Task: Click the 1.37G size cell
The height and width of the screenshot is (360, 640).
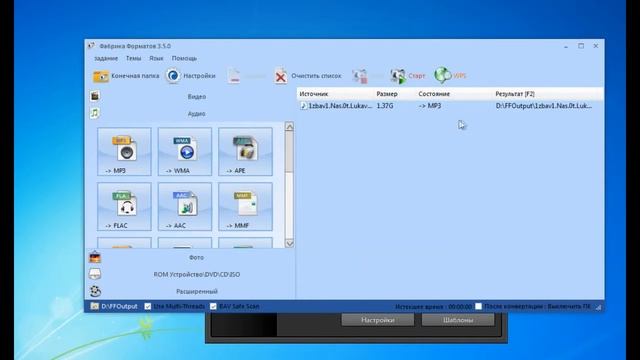Action: click(x=385, y=106)
